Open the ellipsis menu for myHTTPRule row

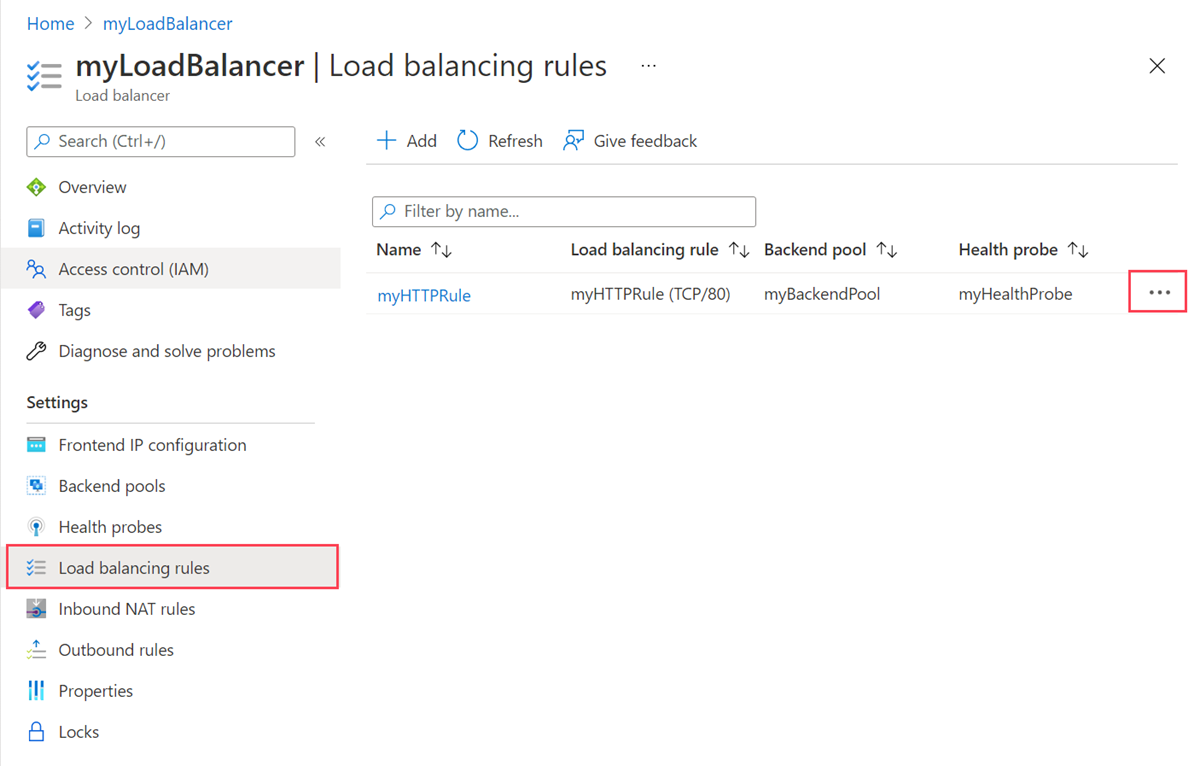tap(1158, 292)
